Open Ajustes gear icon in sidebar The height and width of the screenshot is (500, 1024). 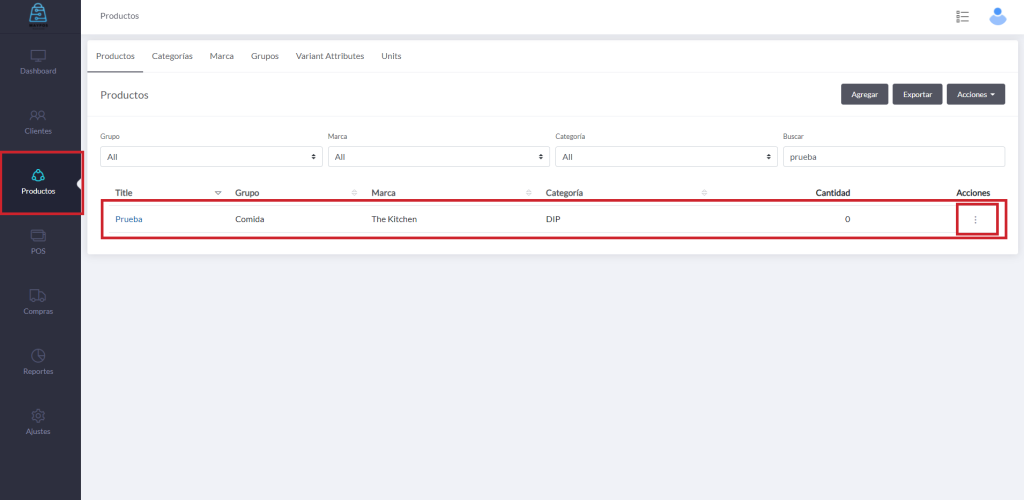tap(38, 416)
